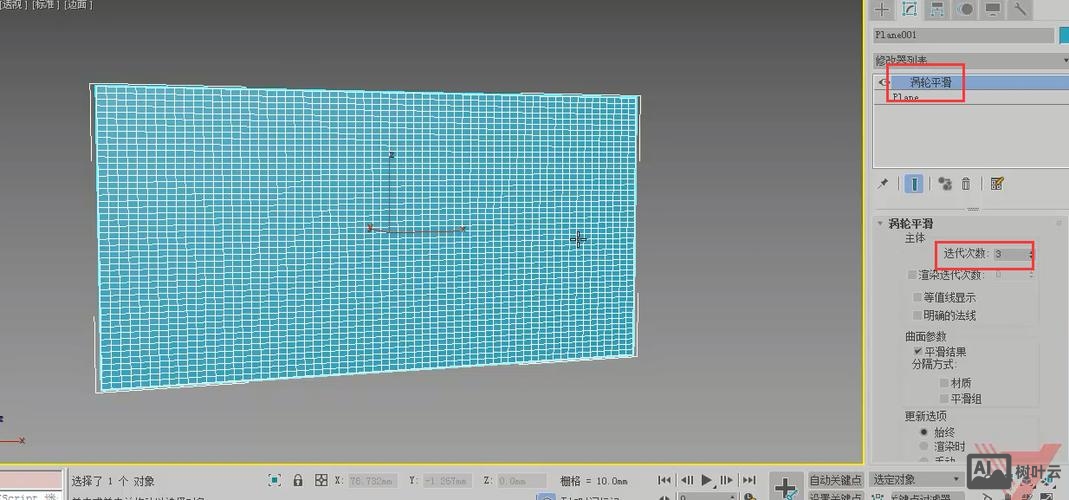Open the Utilities wrench tab
Image resolution: width=1069 pixels, height=500 pixels.
(1021, 9)
